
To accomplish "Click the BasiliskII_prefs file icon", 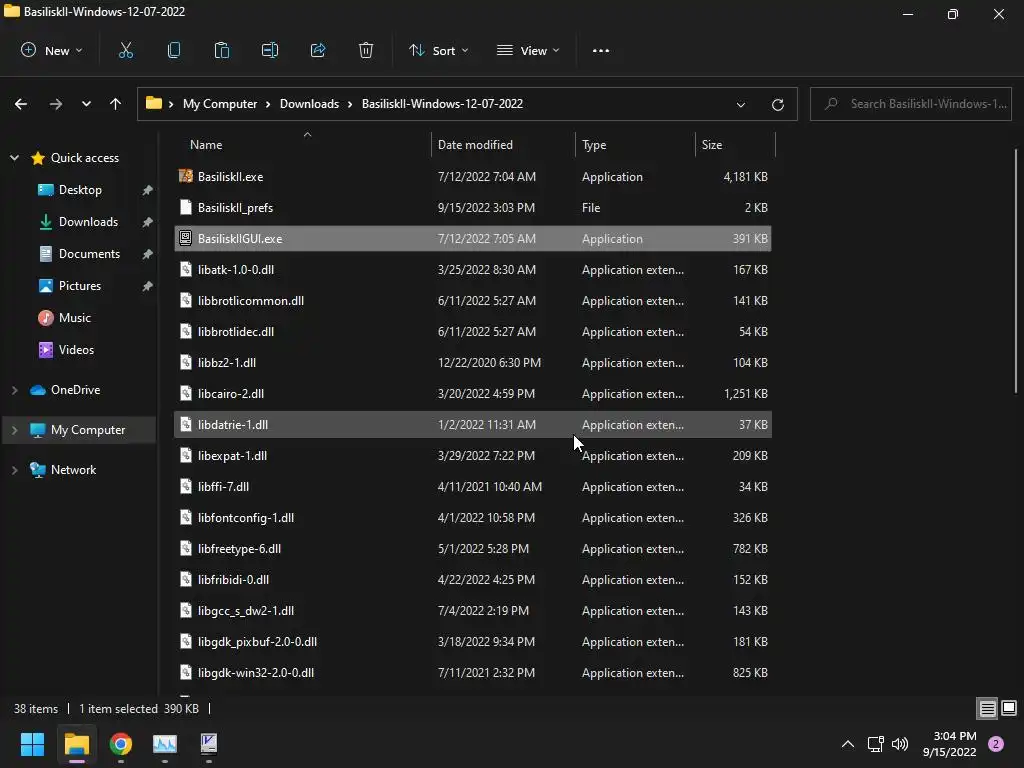I will click(x=185, y=207).
